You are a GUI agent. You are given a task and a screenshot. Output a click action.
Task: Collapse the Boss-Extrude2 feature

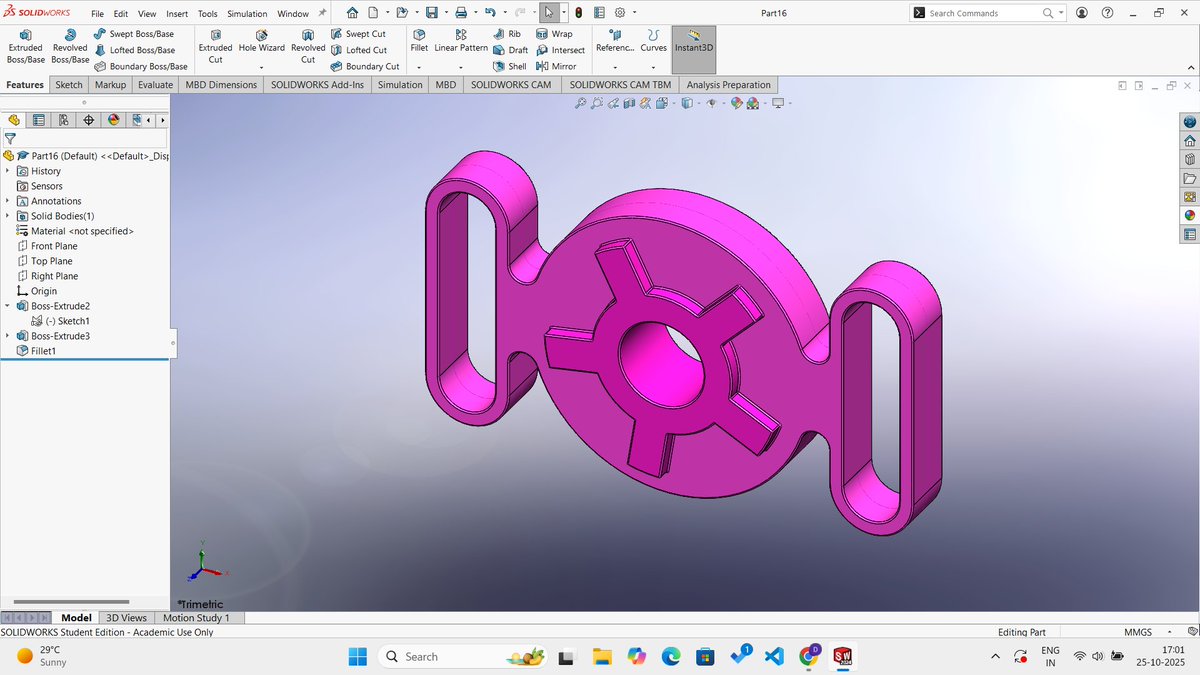[8, 306]
